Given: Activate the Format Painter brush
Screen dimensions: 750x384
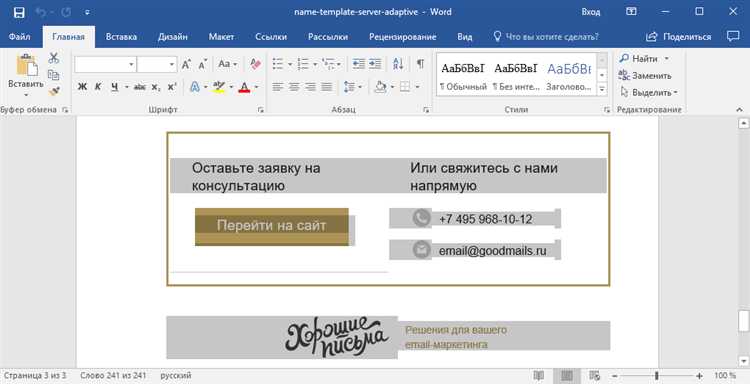Looking at the screenshot, I should [54, 91].
